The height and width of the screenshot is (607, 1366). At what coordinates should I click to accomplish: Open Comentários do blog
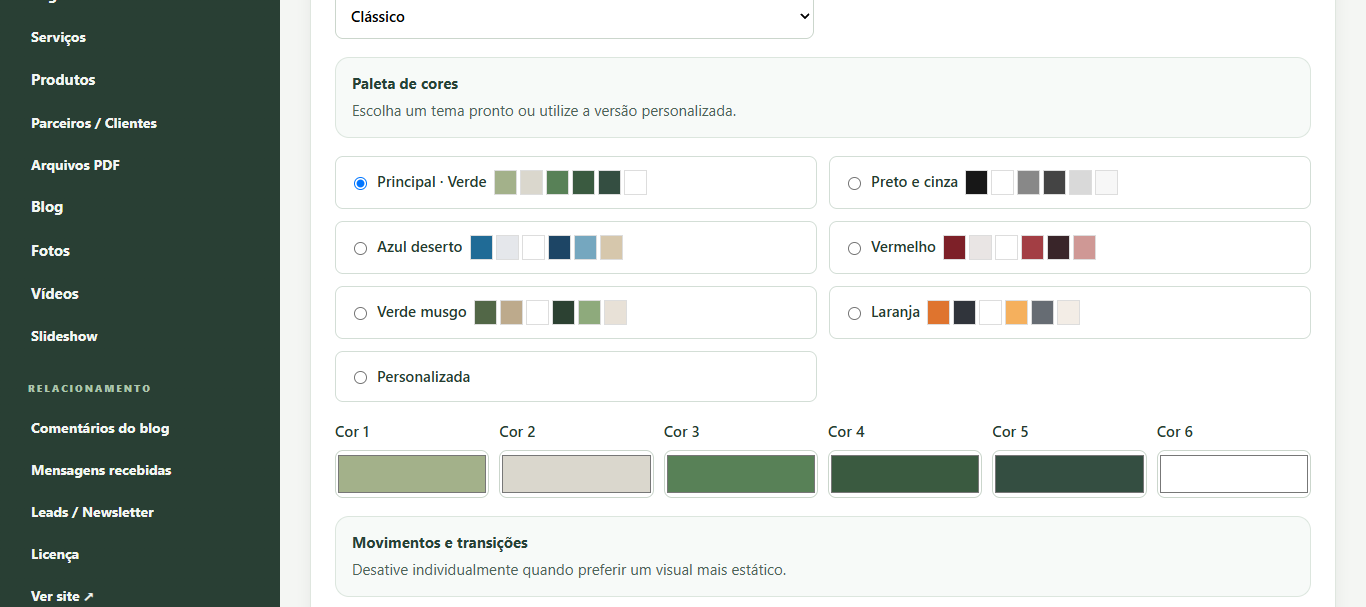tap(100, 428)
